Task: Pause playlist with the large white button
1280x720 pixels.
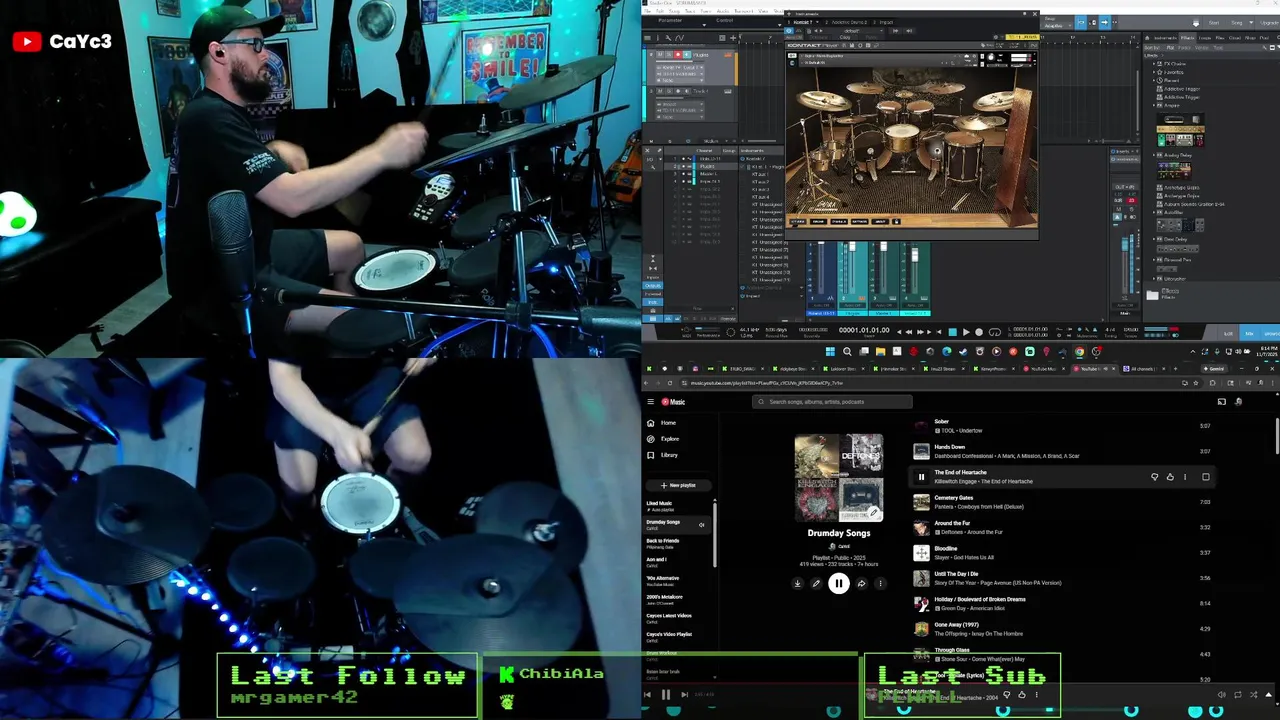Action: pyautogui.click(x=838, y=583)
